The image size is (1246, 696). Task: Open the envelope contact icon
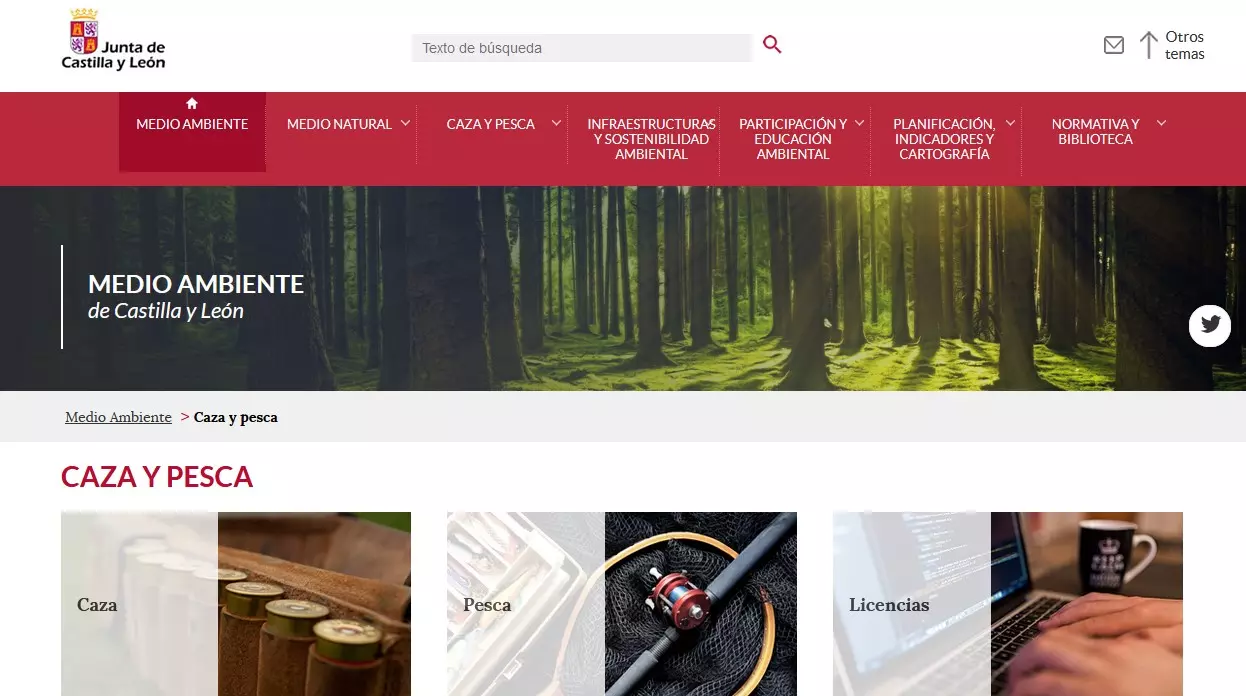[x=1113, y=45]
